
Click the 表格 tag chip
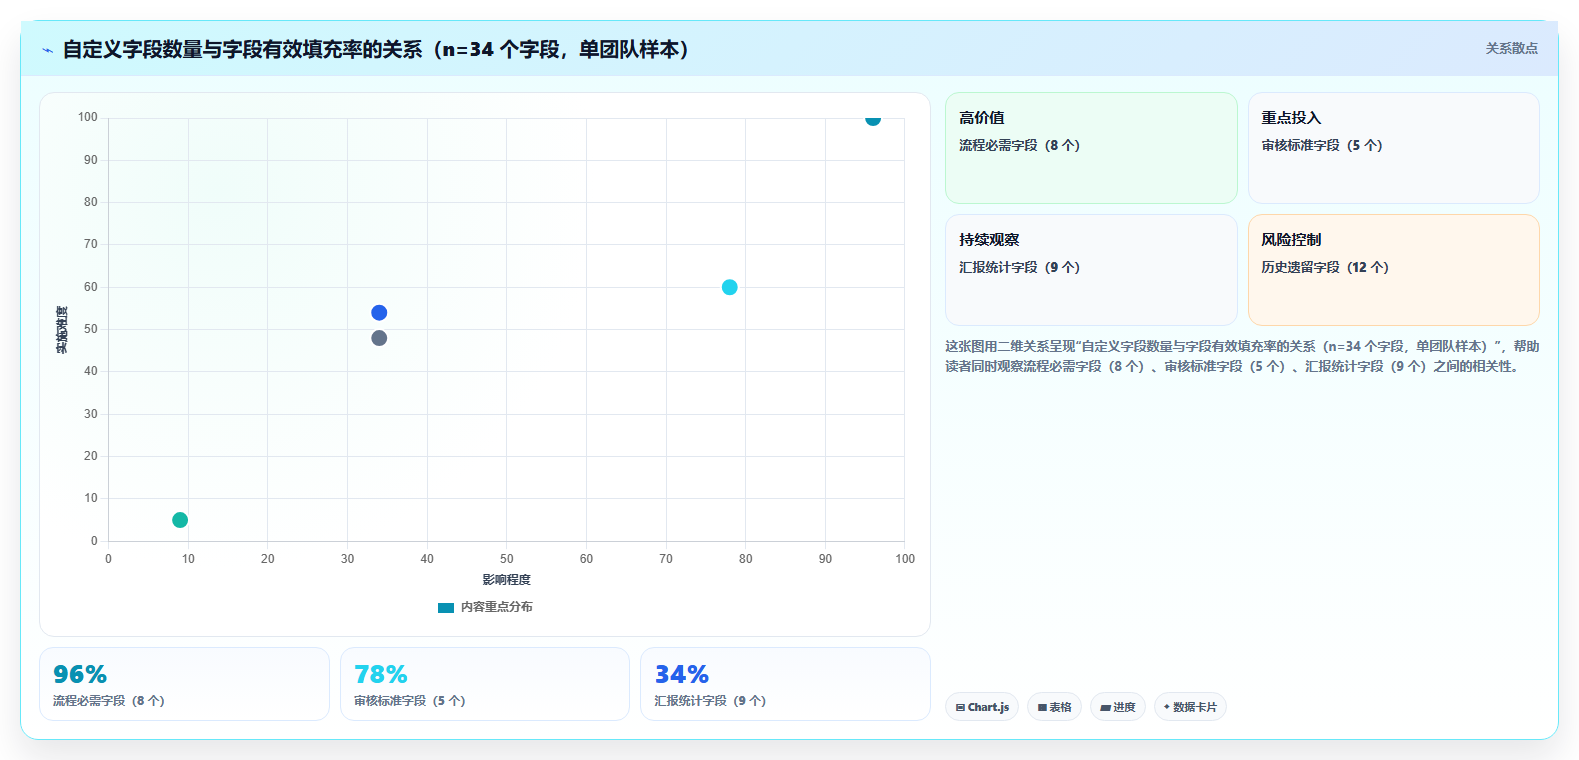click(x=1054, y=707)
